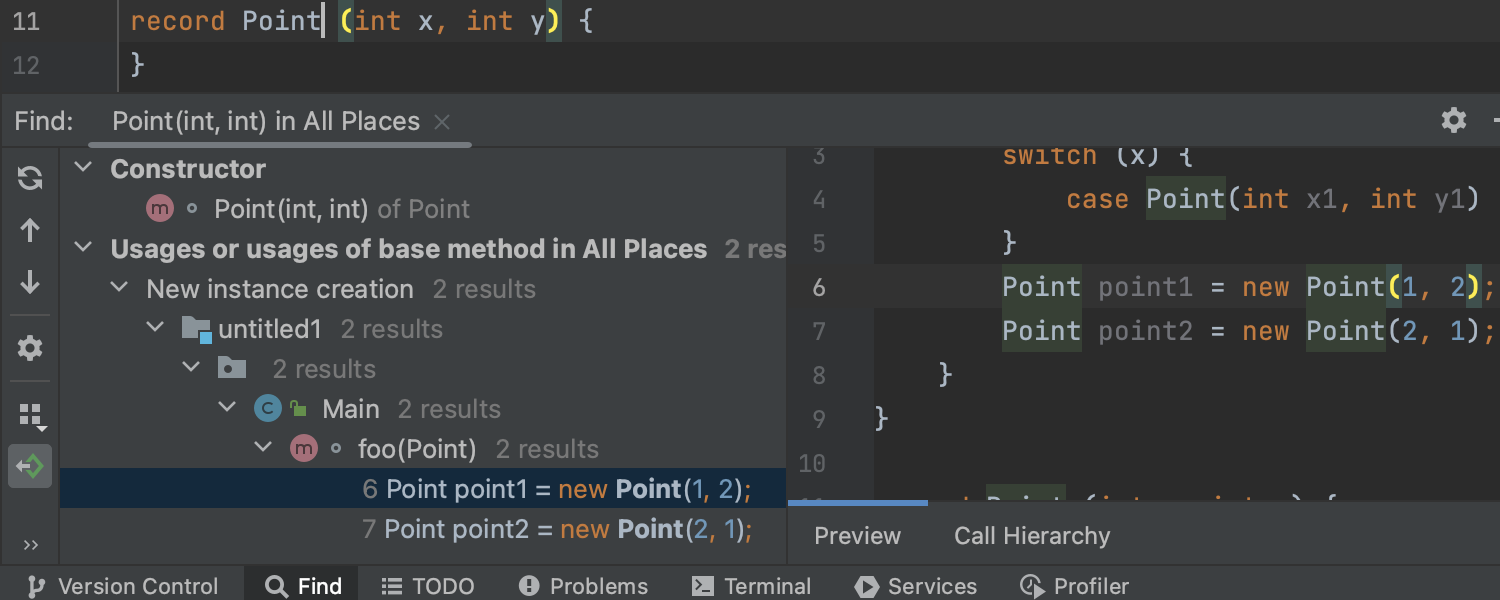Collapse the New instance creation group

tap(119, 288)
